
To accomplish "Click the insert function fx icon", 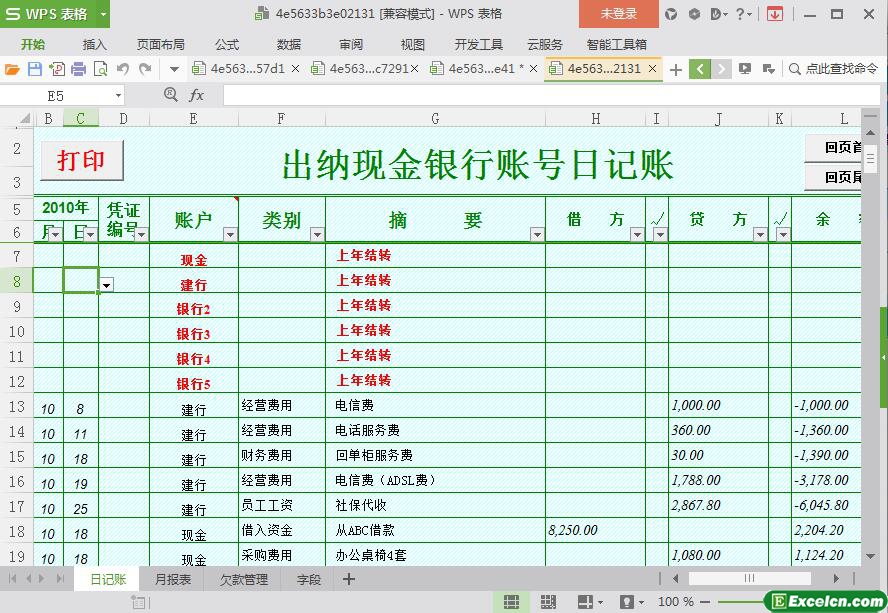I will [x=196, y=95].
